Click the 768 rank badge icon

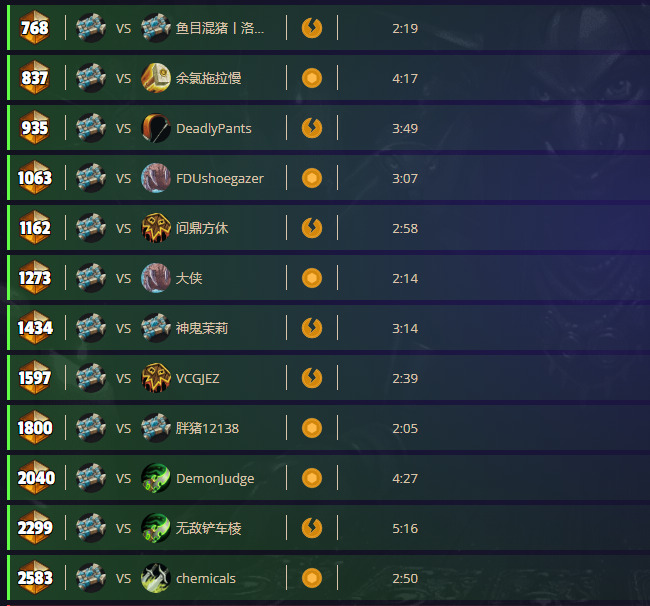tap(35, 28)
